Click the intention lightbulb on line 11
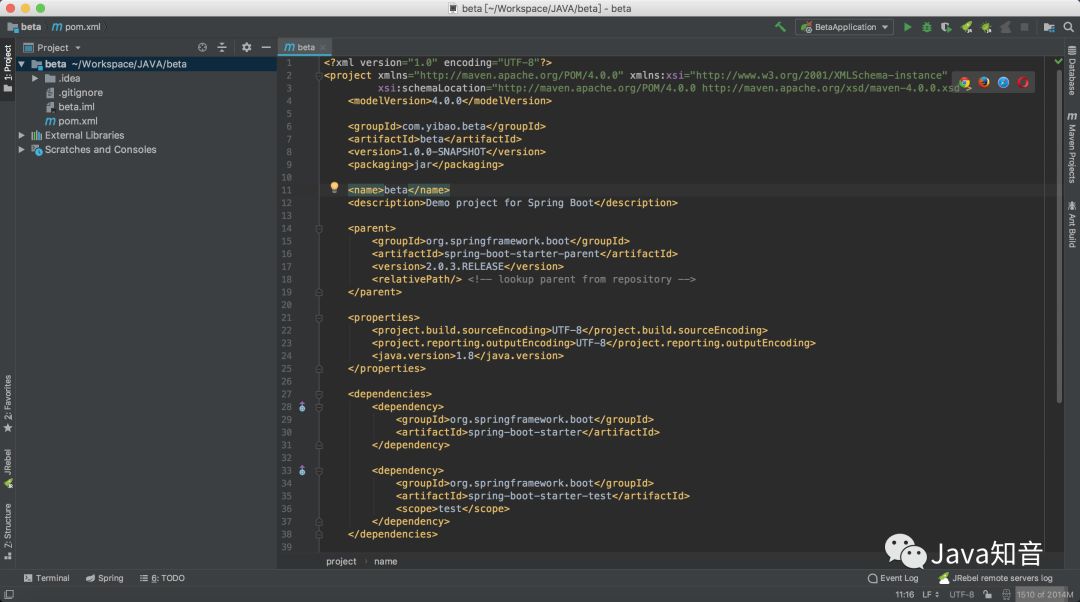 (334, 187)
